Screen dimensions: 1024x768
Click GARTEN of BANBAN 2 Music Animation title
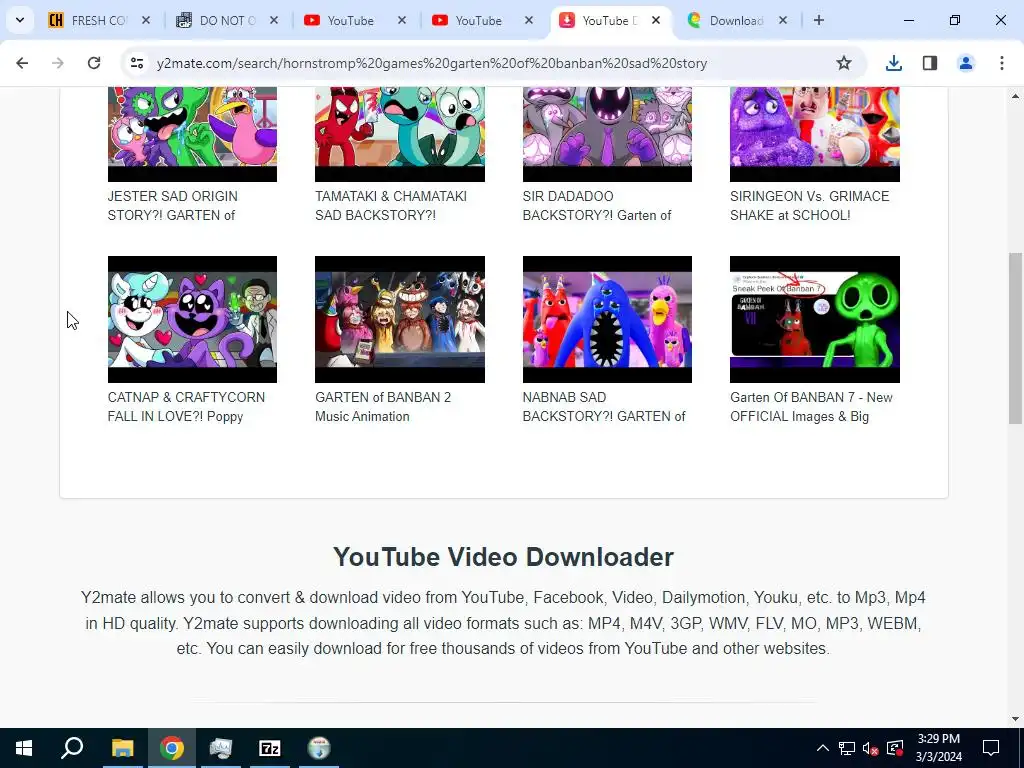pos(383,407)
